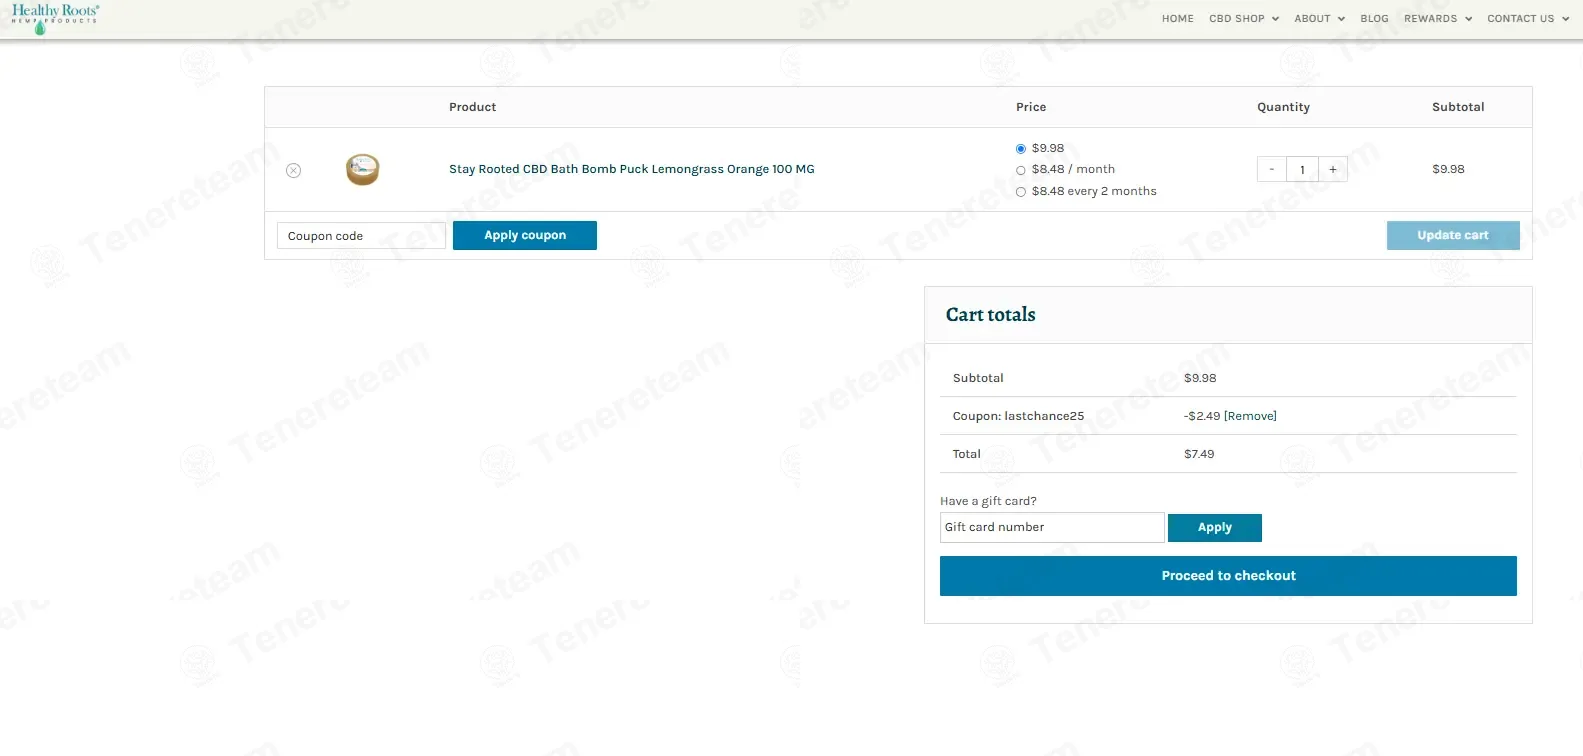The image size is (1583, 756).
Task: Apply the gift card
Action: click(1215, 527)
